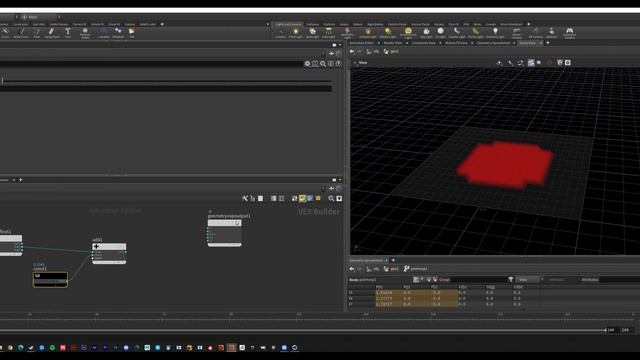Click the wrench tool in network editor toolbar
This screenshot has height=360, width=640.
pyautogui.click(x=245, y=198)
